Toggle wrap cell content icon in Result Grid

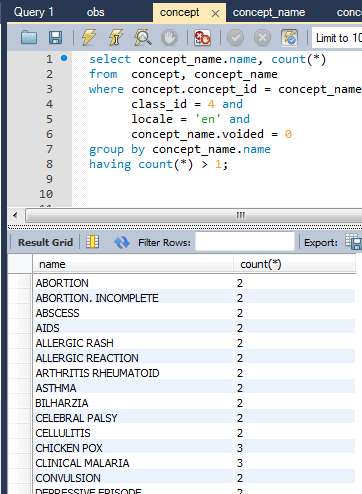click(92, 242)
